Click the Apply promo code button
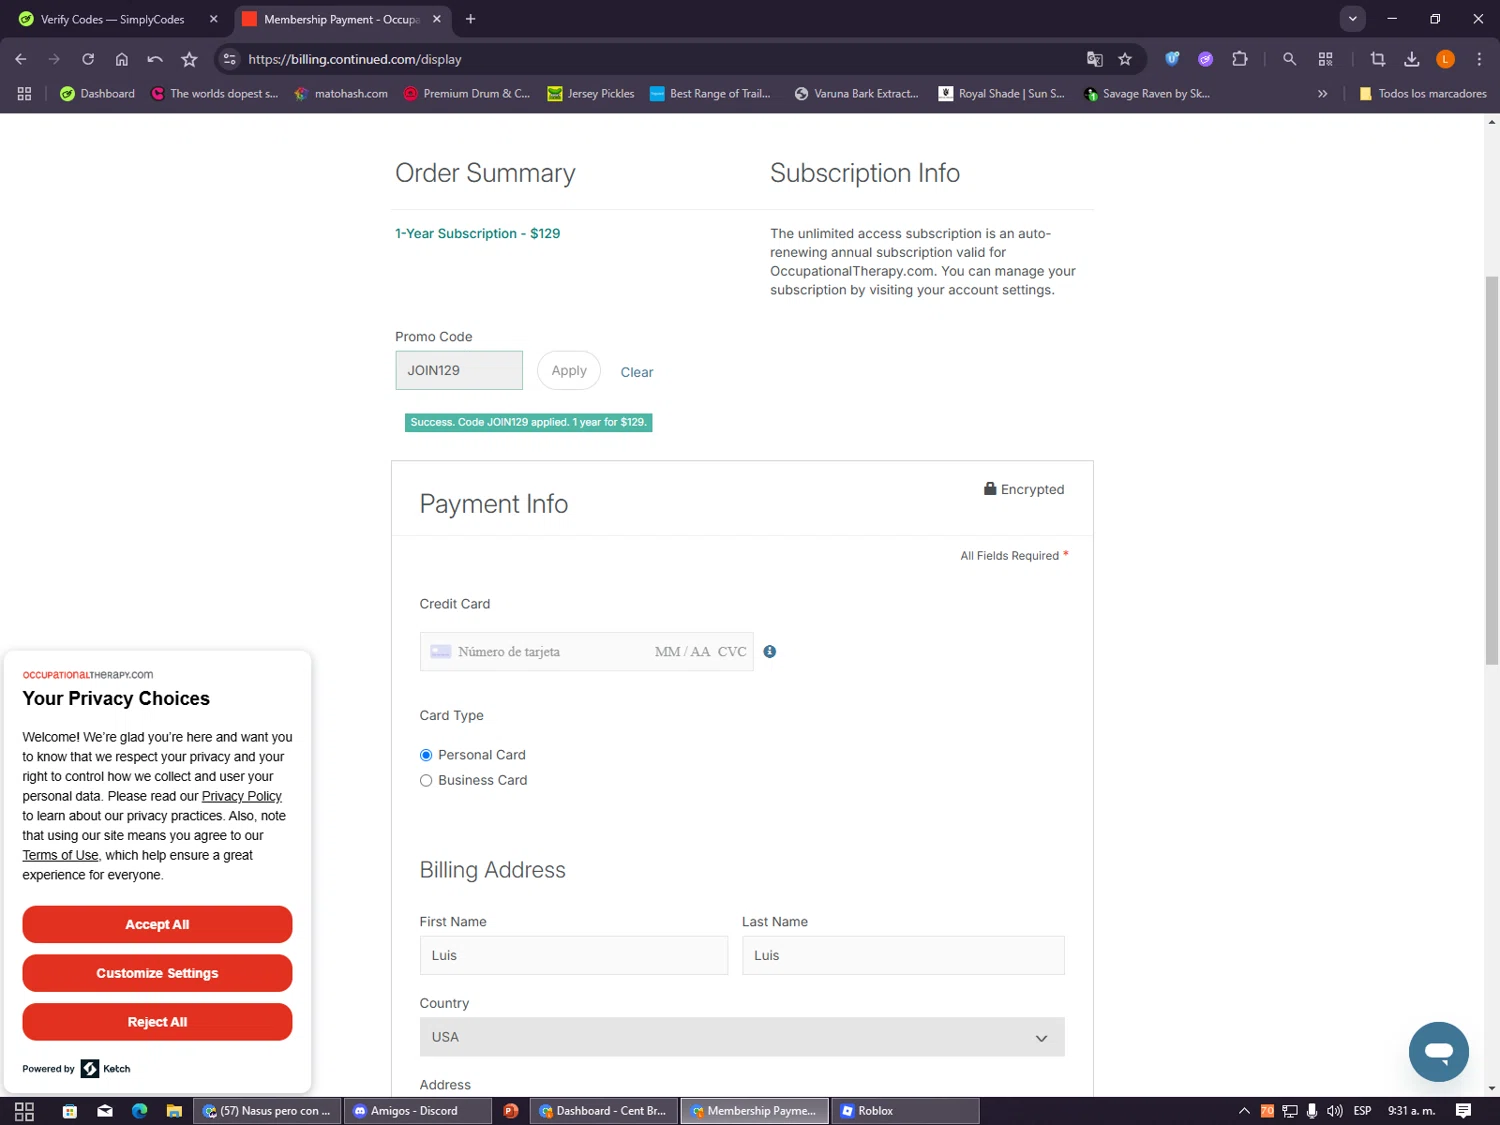This screenshot has width=1500, height=1125. pos(569,370)
